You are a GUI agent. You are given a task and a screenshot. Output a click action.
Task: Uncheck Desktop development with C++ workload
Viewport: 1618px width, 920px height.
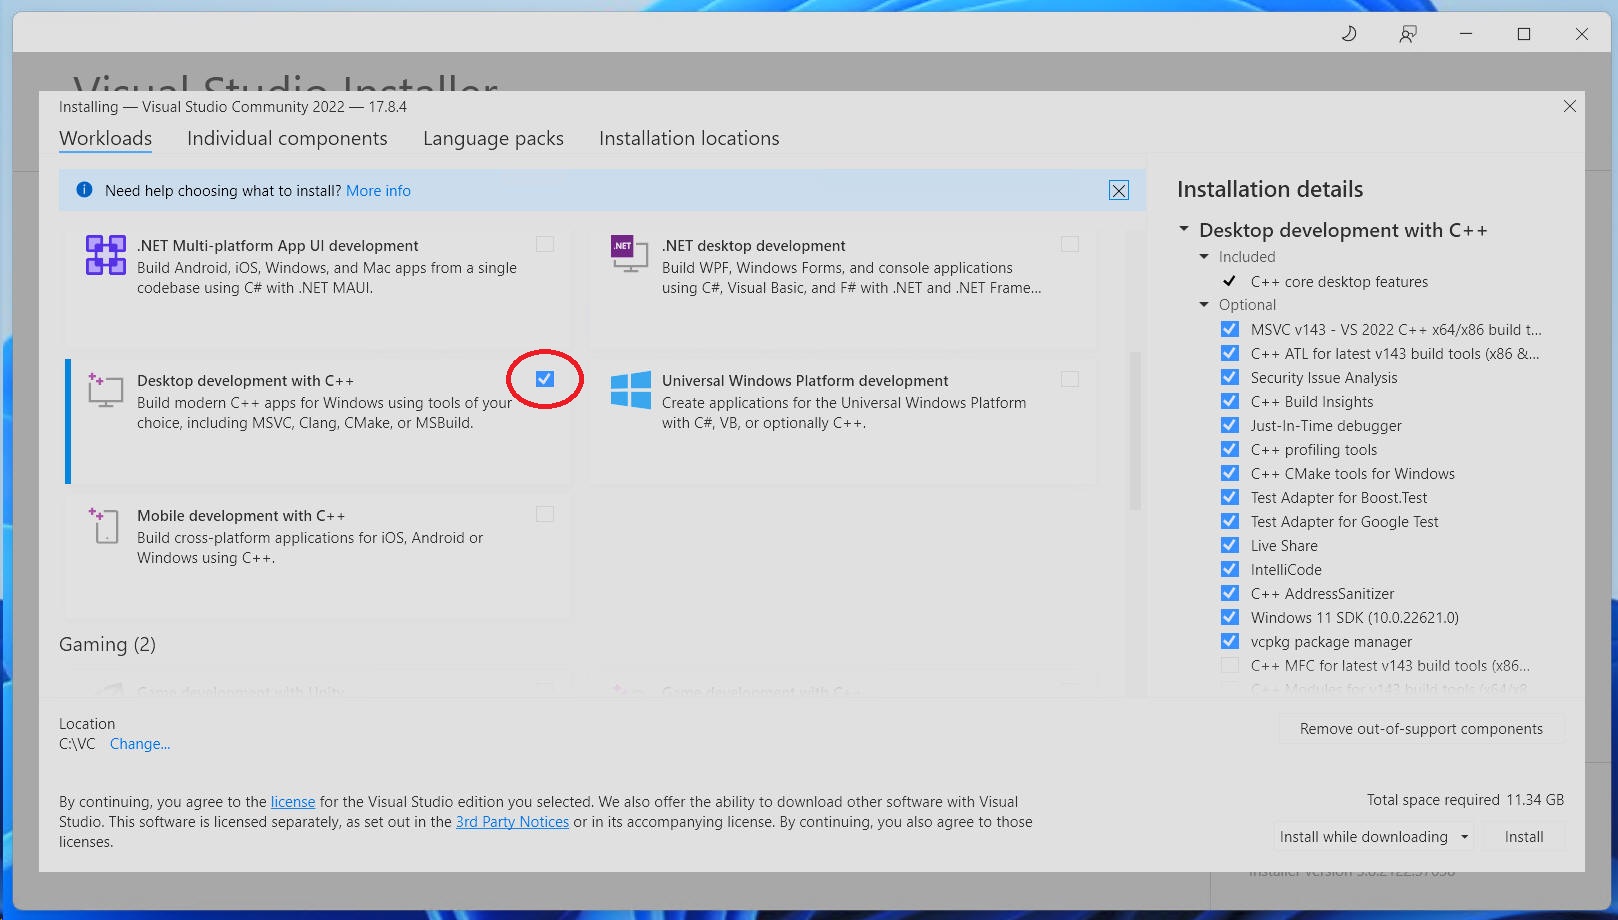pos(545,379)
